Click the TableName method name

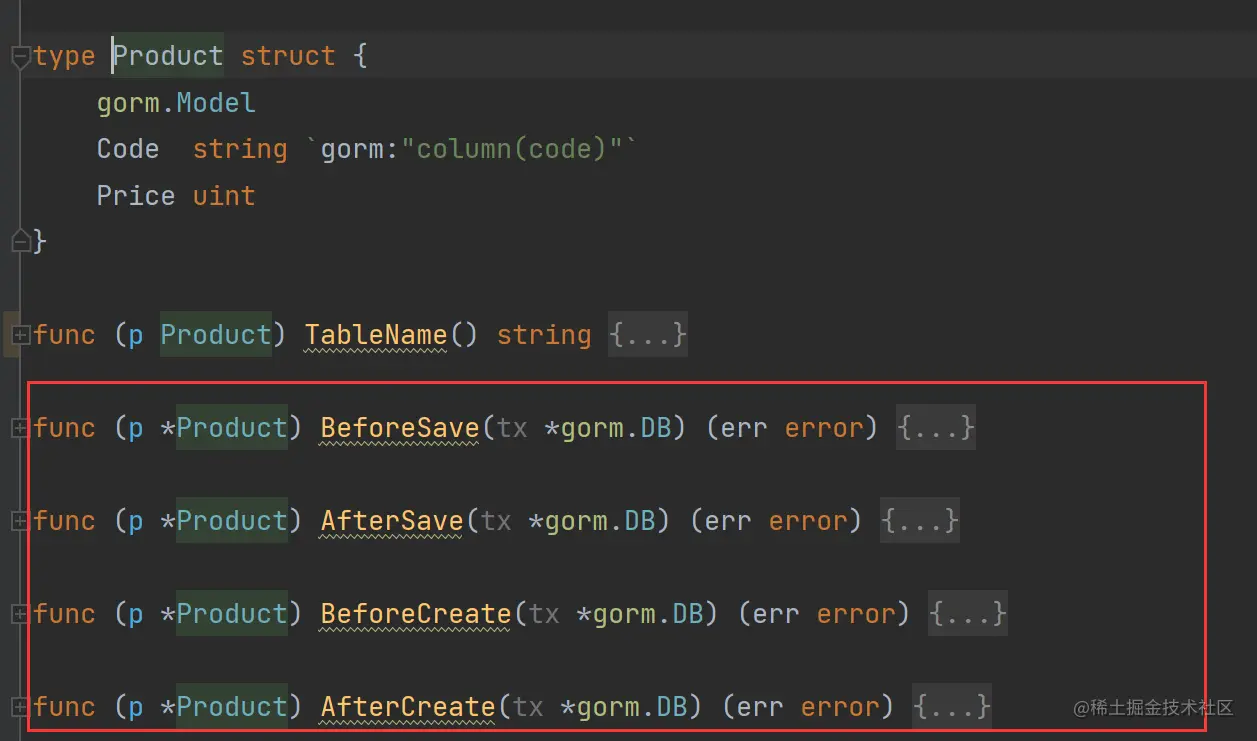coord(376,335)
